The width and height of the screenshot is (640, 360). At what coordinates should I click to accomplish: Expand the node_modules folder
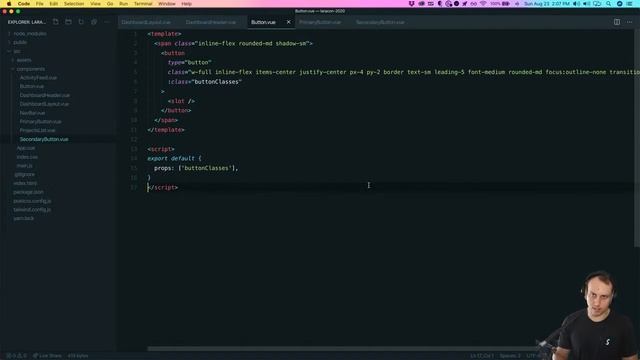pyautogui.click(x=30, y=33)
